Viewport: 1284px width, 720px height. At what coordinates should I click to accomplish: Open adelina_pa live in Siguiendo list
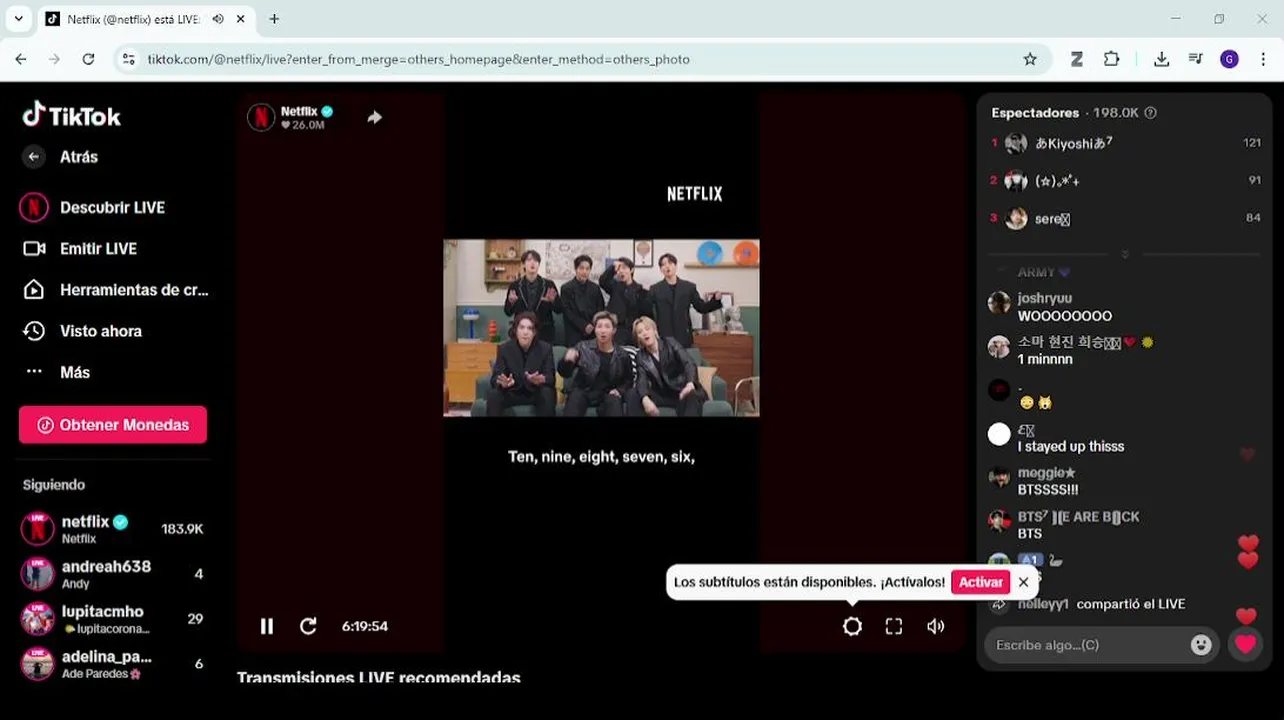pos(113,664)
